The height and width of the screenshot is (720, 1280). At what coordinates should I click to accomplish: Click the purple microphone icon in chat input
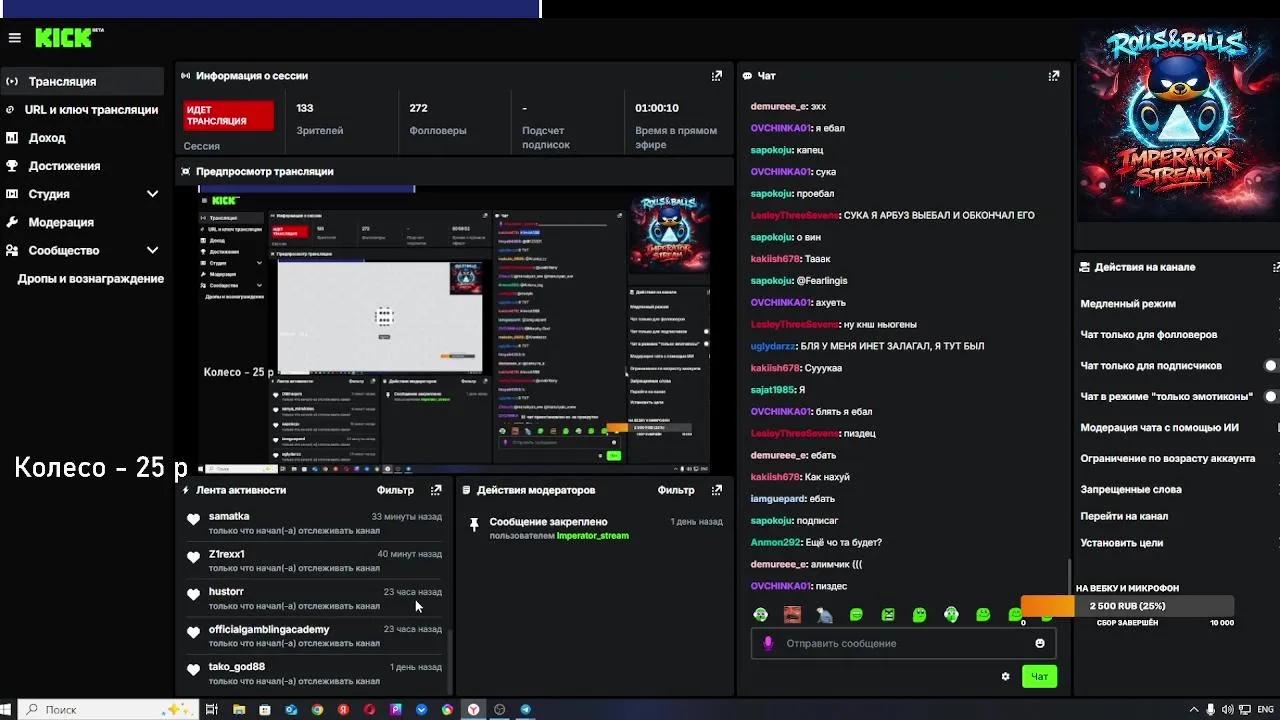pyautogui.click(x=768, y=643)
